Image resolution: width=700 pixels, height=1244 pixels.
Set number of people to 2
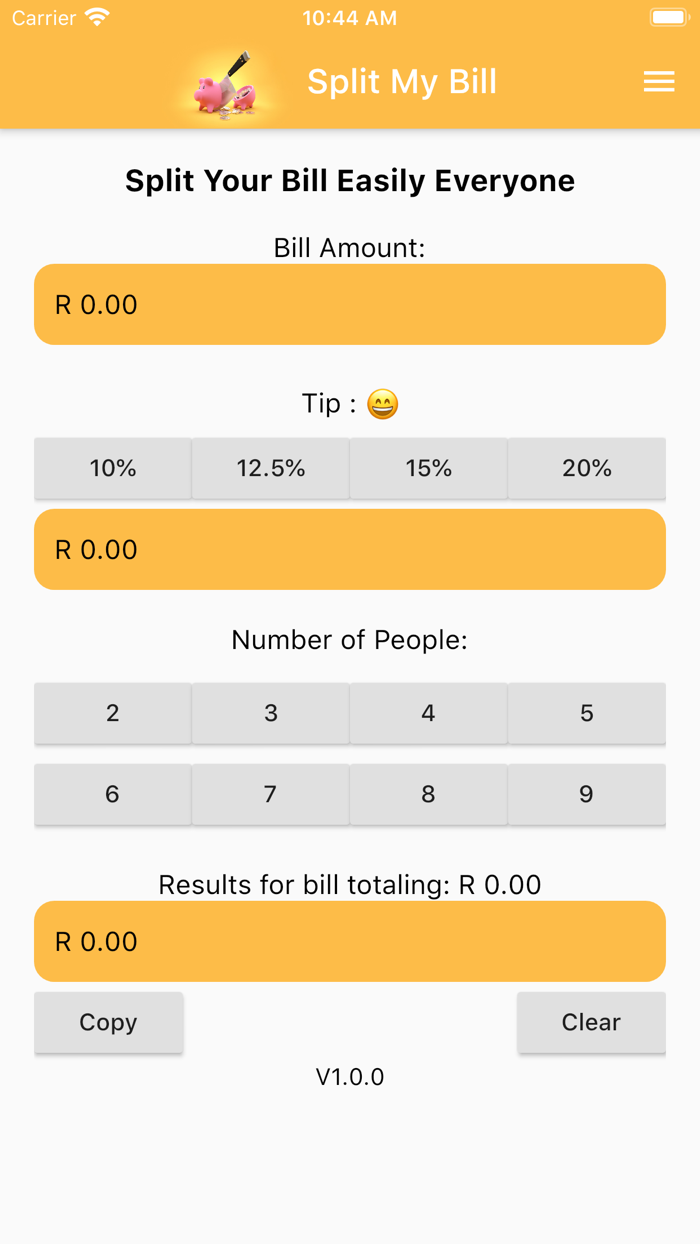pyautogui.click(x=113, y=713)
